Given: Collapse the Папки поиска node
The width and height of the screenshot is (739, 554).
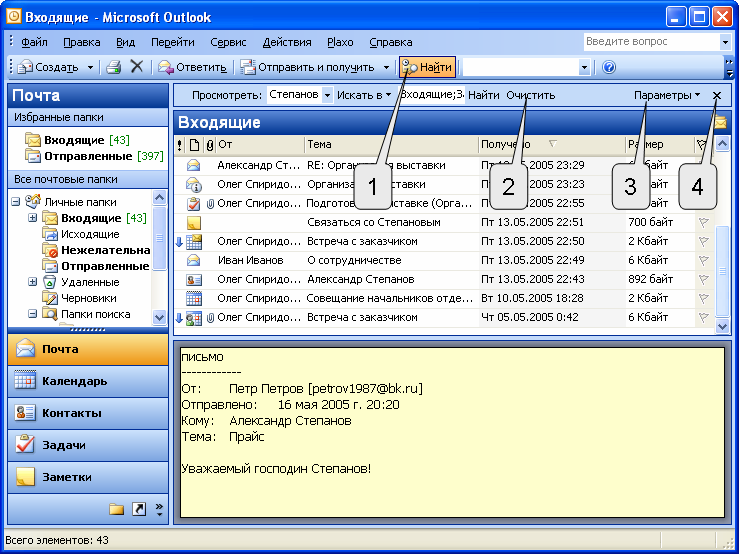Looking at the screenshot, I should 32,314.
